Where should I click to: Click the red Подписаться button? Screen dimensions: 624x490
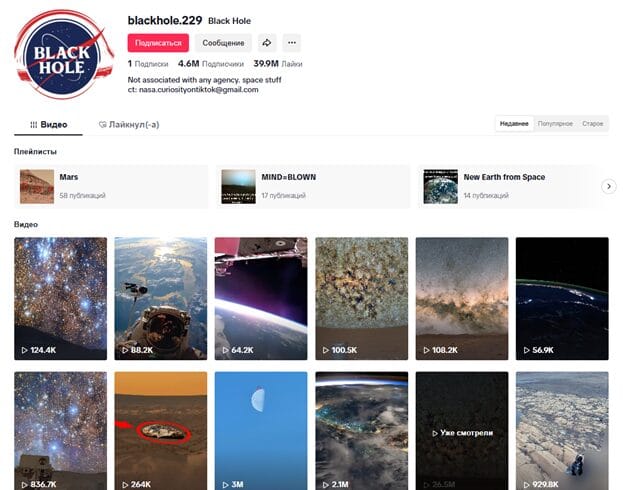point(158,43)
